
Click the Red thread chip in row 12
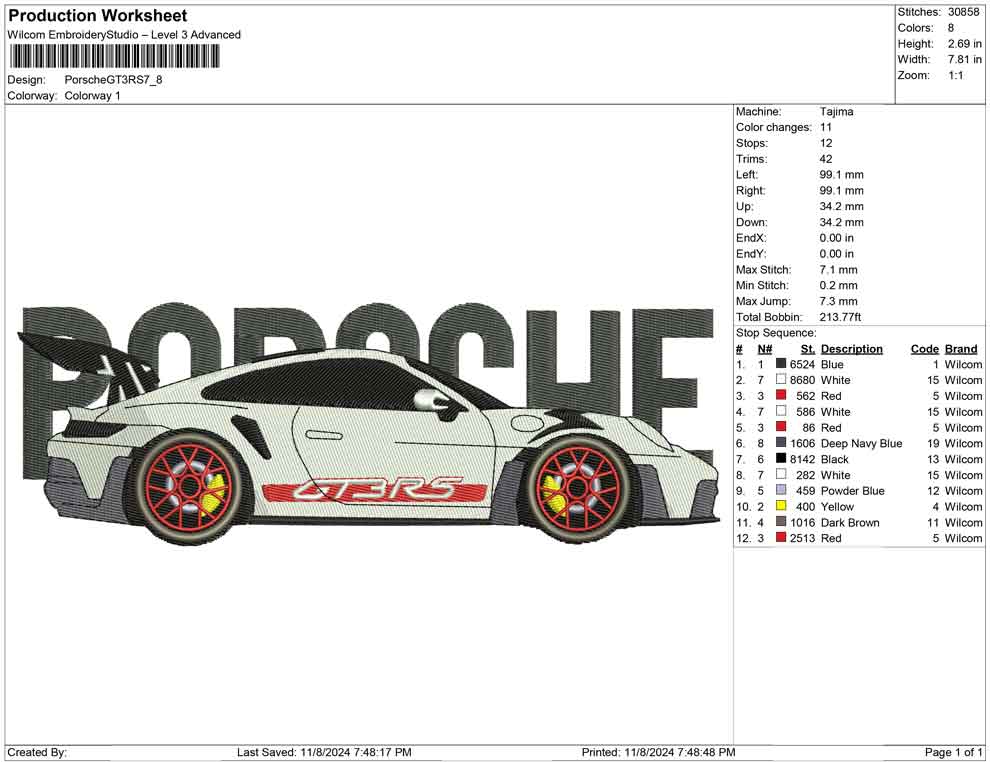780,538
